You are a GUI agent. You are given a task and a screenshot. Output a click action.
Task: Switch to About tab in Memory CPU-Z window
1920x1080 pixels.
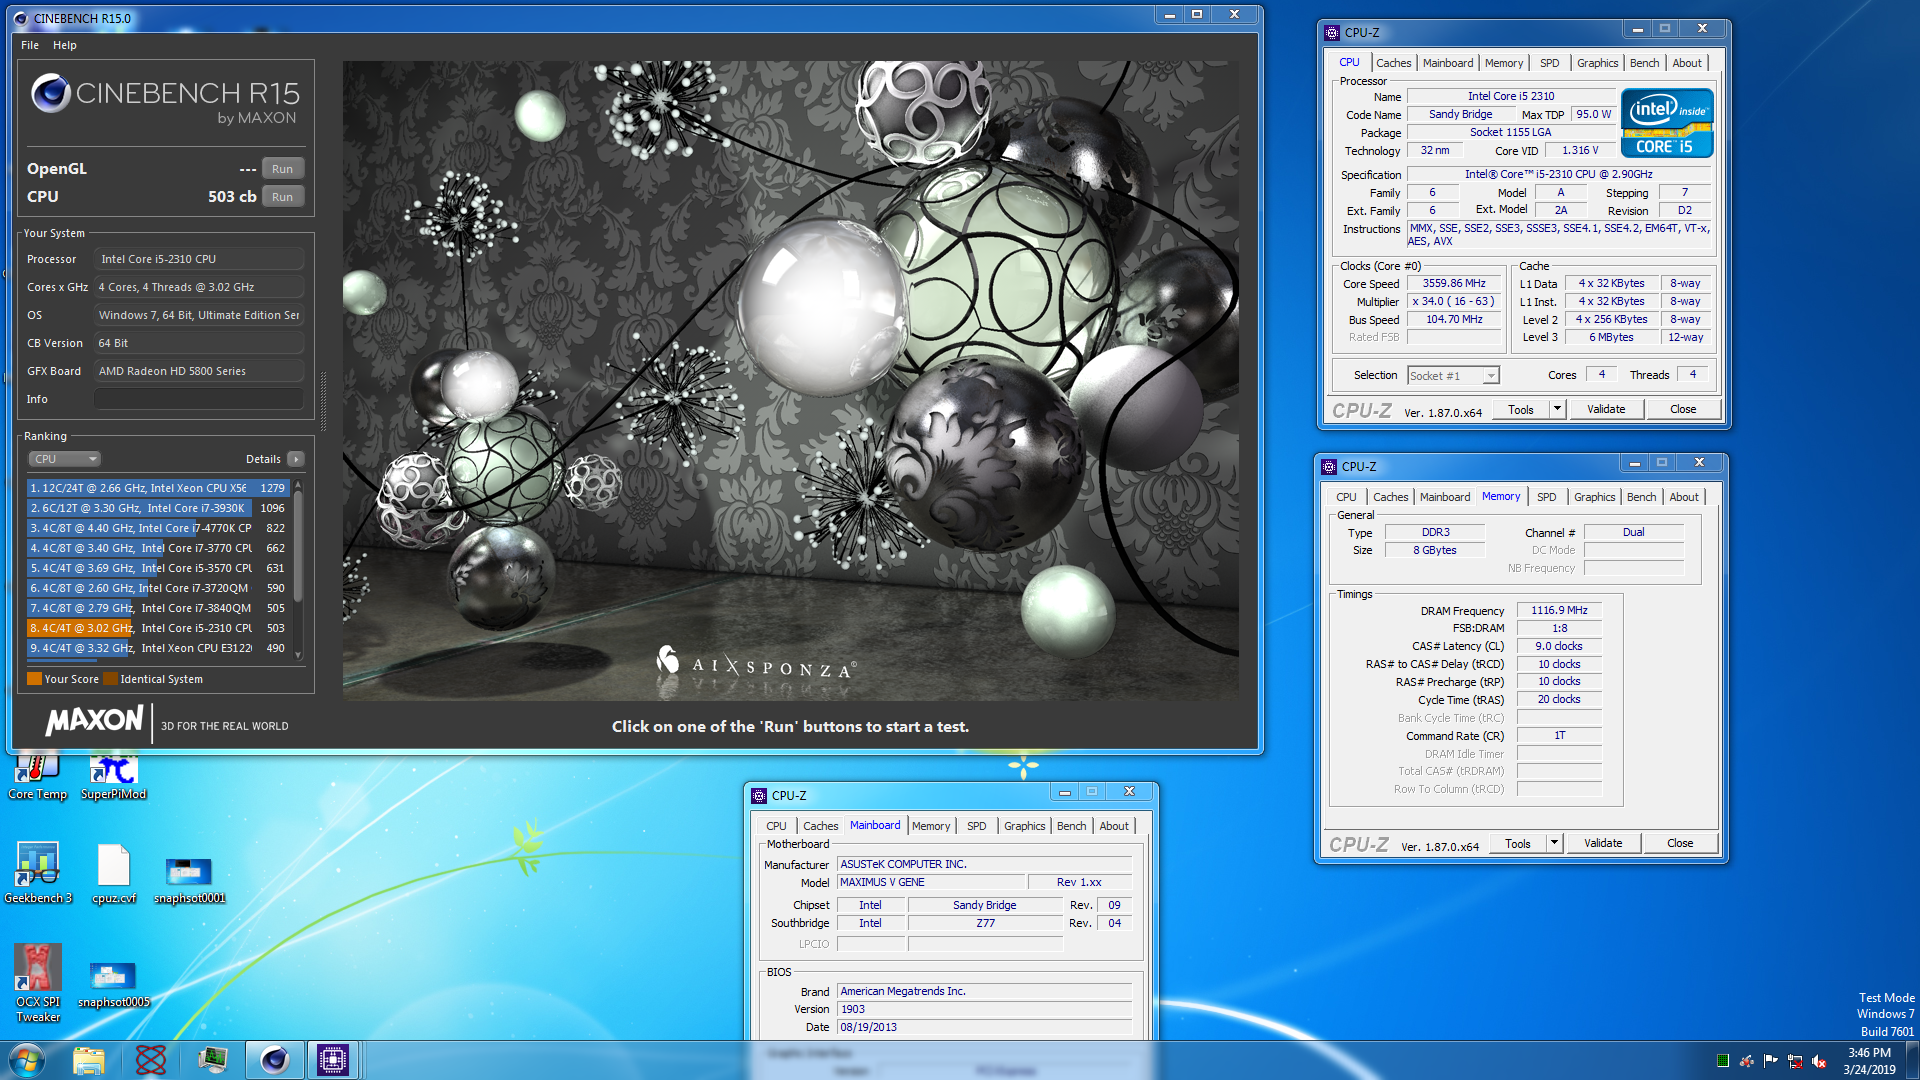click(x=1684, y=497)
